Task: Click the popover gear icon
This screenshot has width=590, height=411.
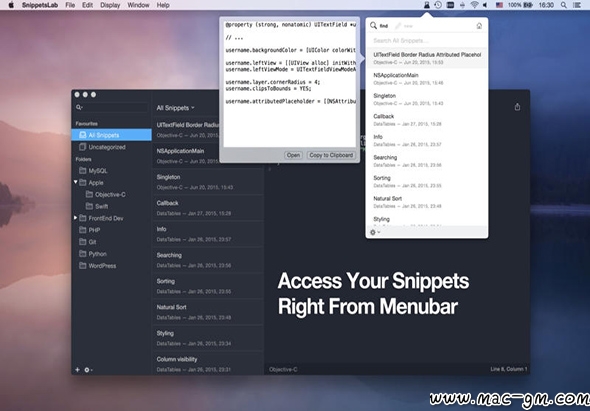Action: 375,232
